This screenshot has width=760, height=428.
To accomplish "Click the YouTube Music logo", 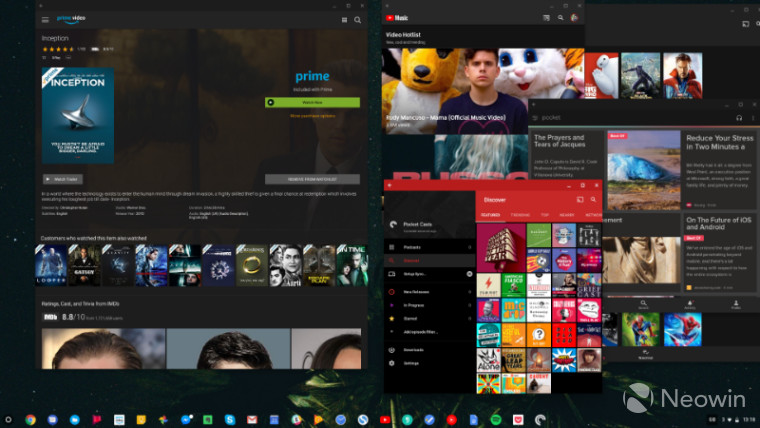I will pyautogui.click(x=396, y=18).
